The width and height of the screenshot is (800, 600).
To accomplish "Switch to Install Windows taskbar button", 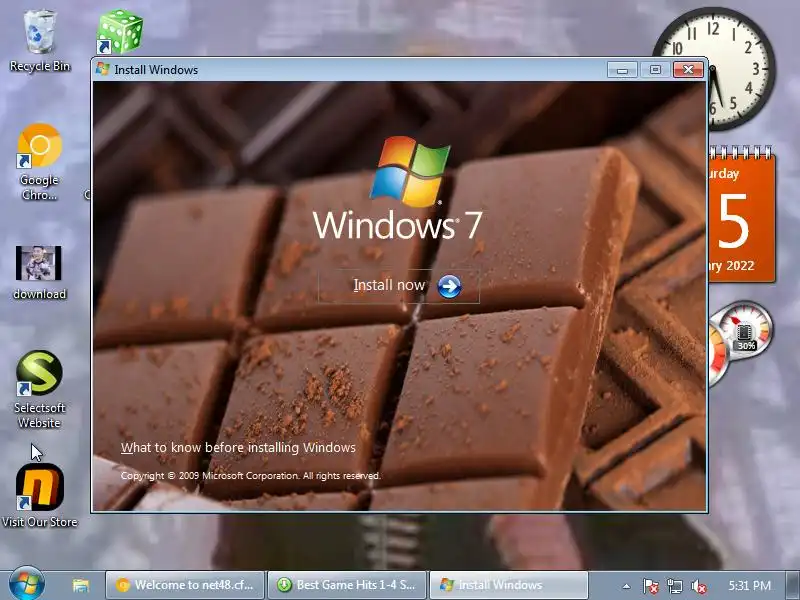I will click(x=509, y=585).
